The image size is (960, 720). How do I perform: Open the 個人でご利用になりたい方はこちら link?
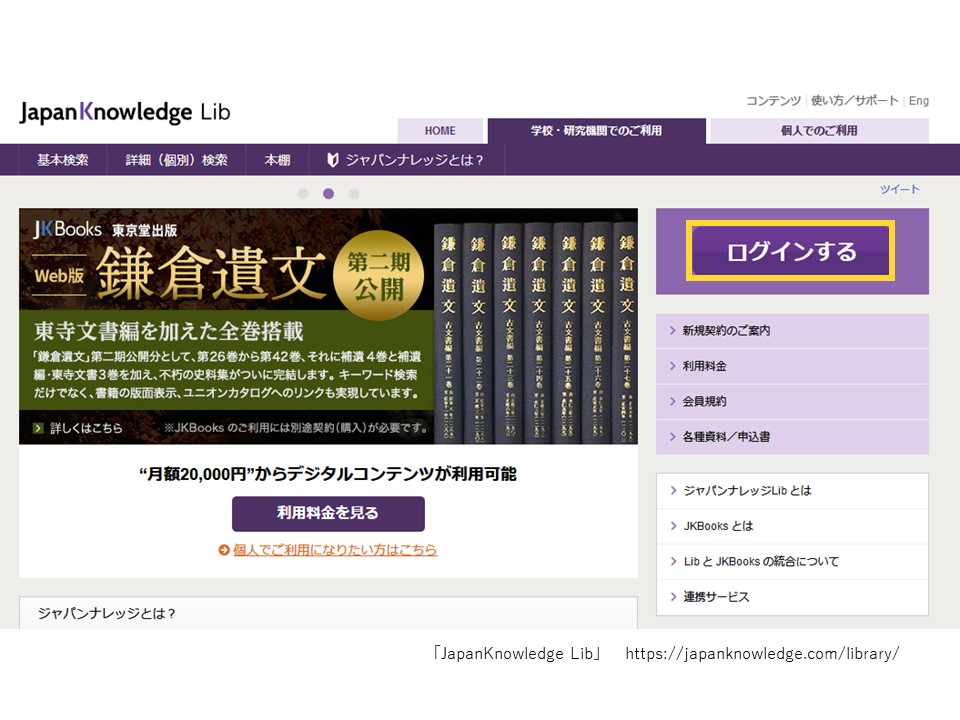[x=335, y=550]
